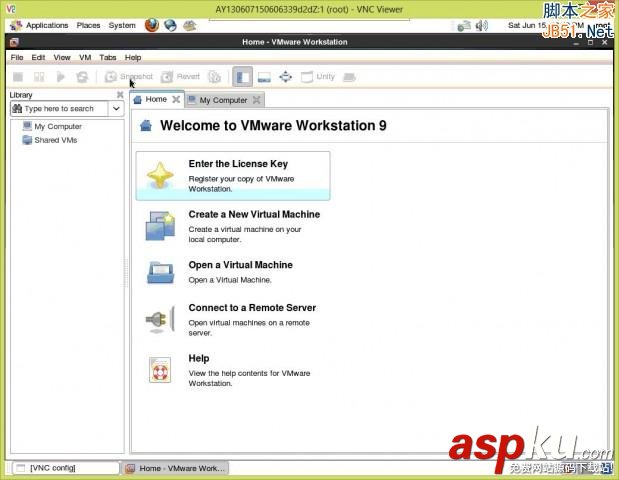Screen dimensions: 619x480
Task: Click the globe mail launcher icon
Action: pyautogui.click(x=171, y=25)
